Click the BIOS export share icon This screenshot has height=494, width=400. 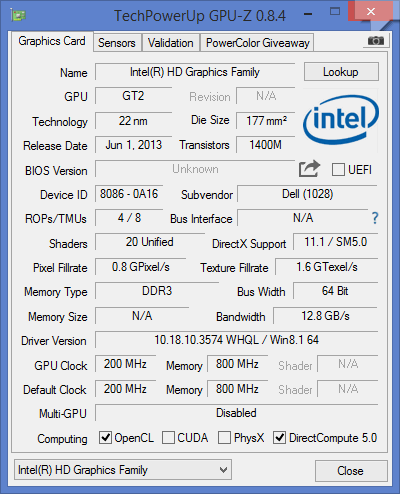(309, 169)
